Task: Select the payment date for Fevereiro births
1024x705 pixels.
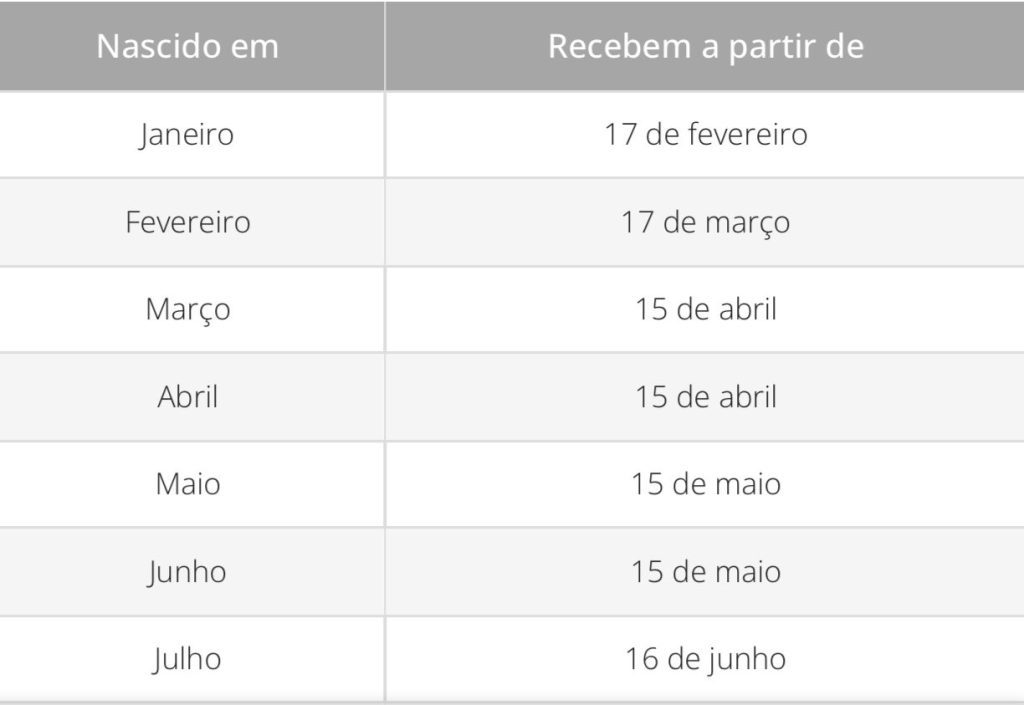Action: [705, 221]
